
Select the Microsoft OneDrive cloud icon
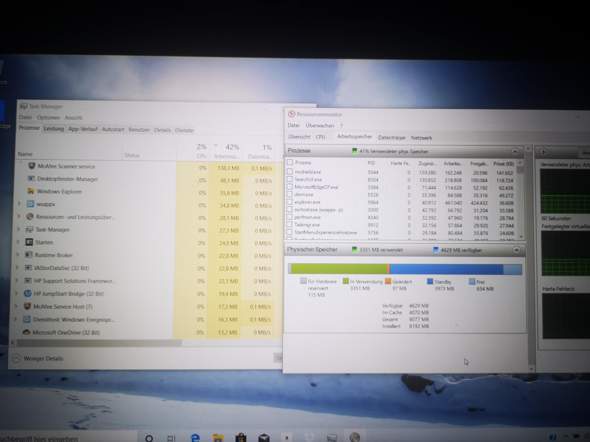(26, 332)
